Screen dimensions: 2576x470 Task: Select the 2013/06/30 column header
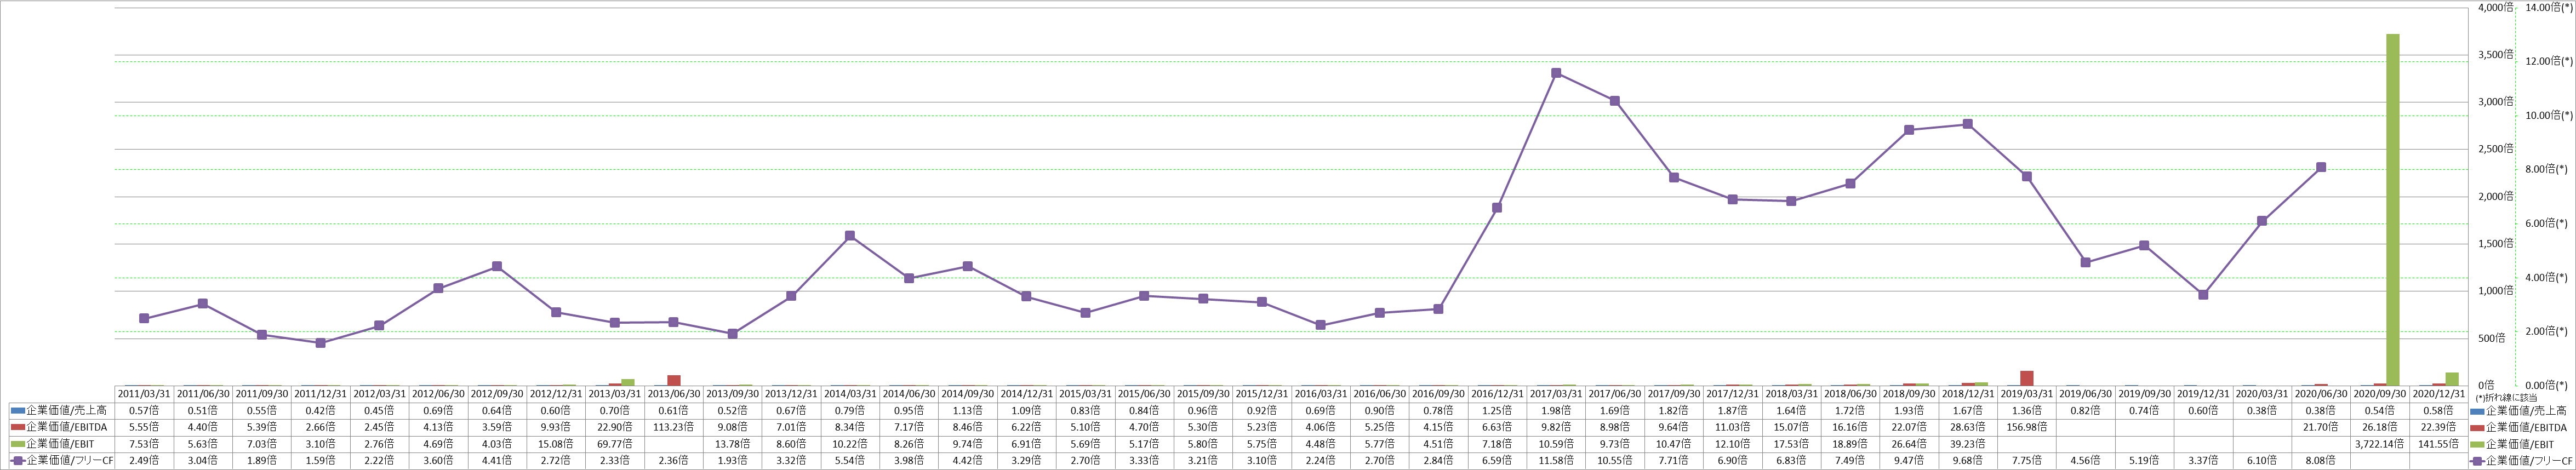tap(674, 394)
